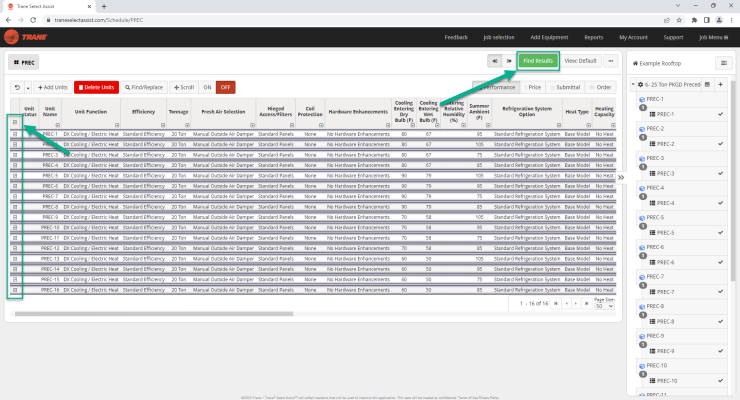Open Feedback in top navigation

tap(456, 37)
